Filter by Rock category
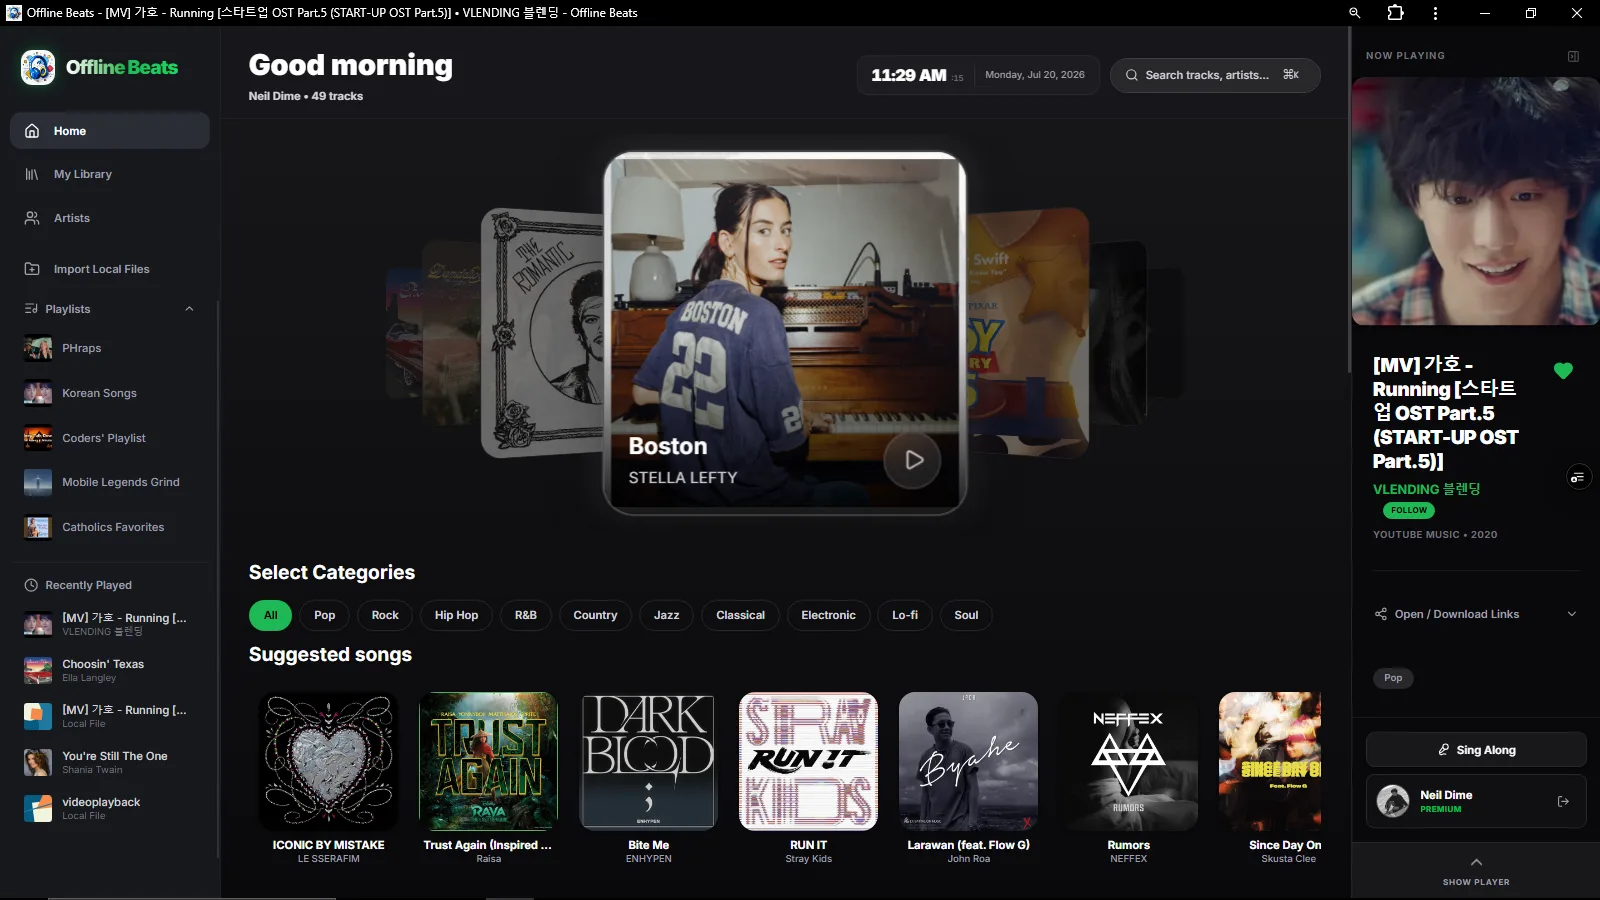 click(x=385, y=615)
